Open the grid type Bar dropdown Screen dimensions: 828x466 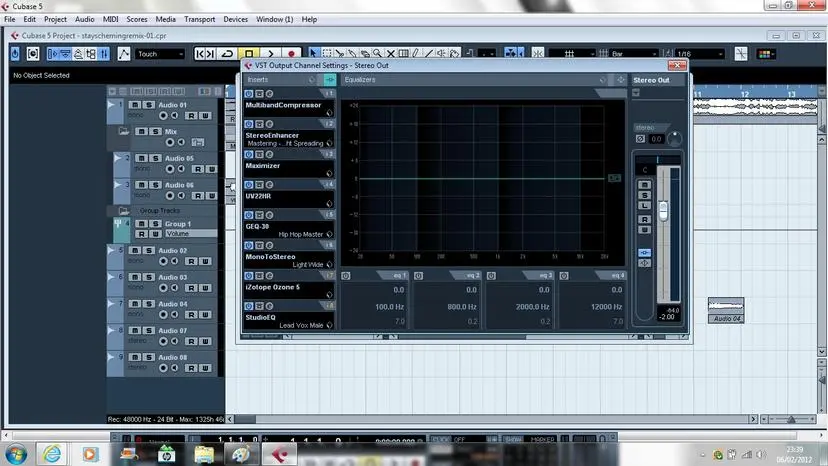point(633,54)
